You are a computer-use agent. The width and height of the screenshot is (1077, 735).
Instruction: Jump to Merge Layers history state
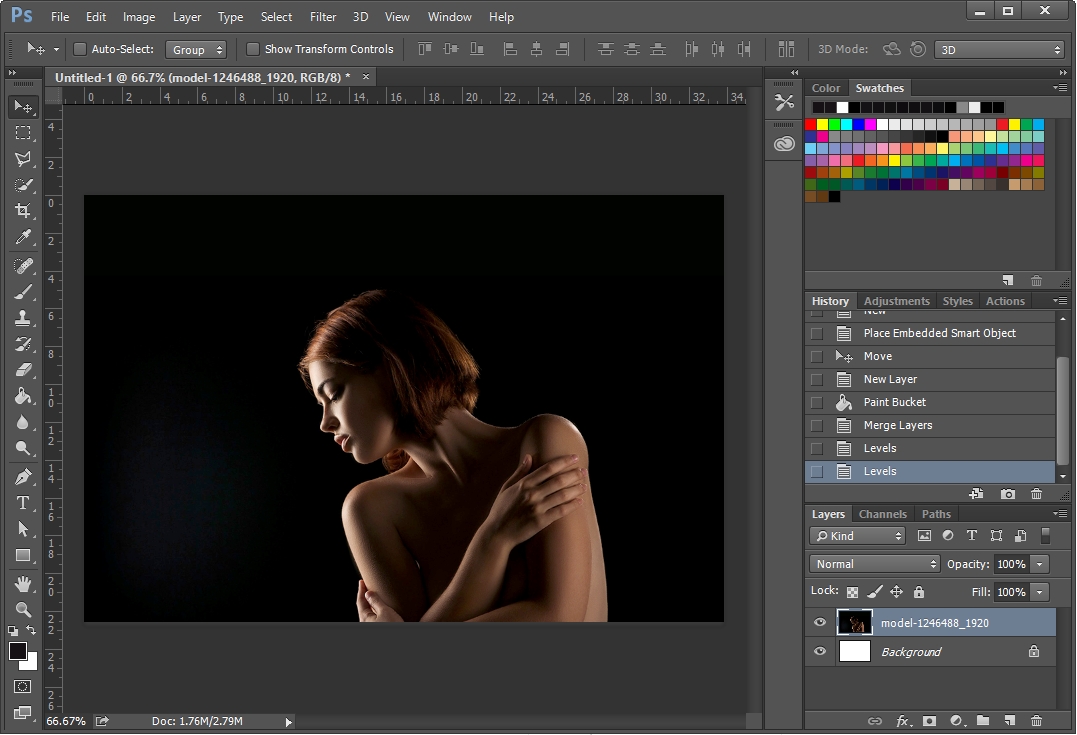898,425
